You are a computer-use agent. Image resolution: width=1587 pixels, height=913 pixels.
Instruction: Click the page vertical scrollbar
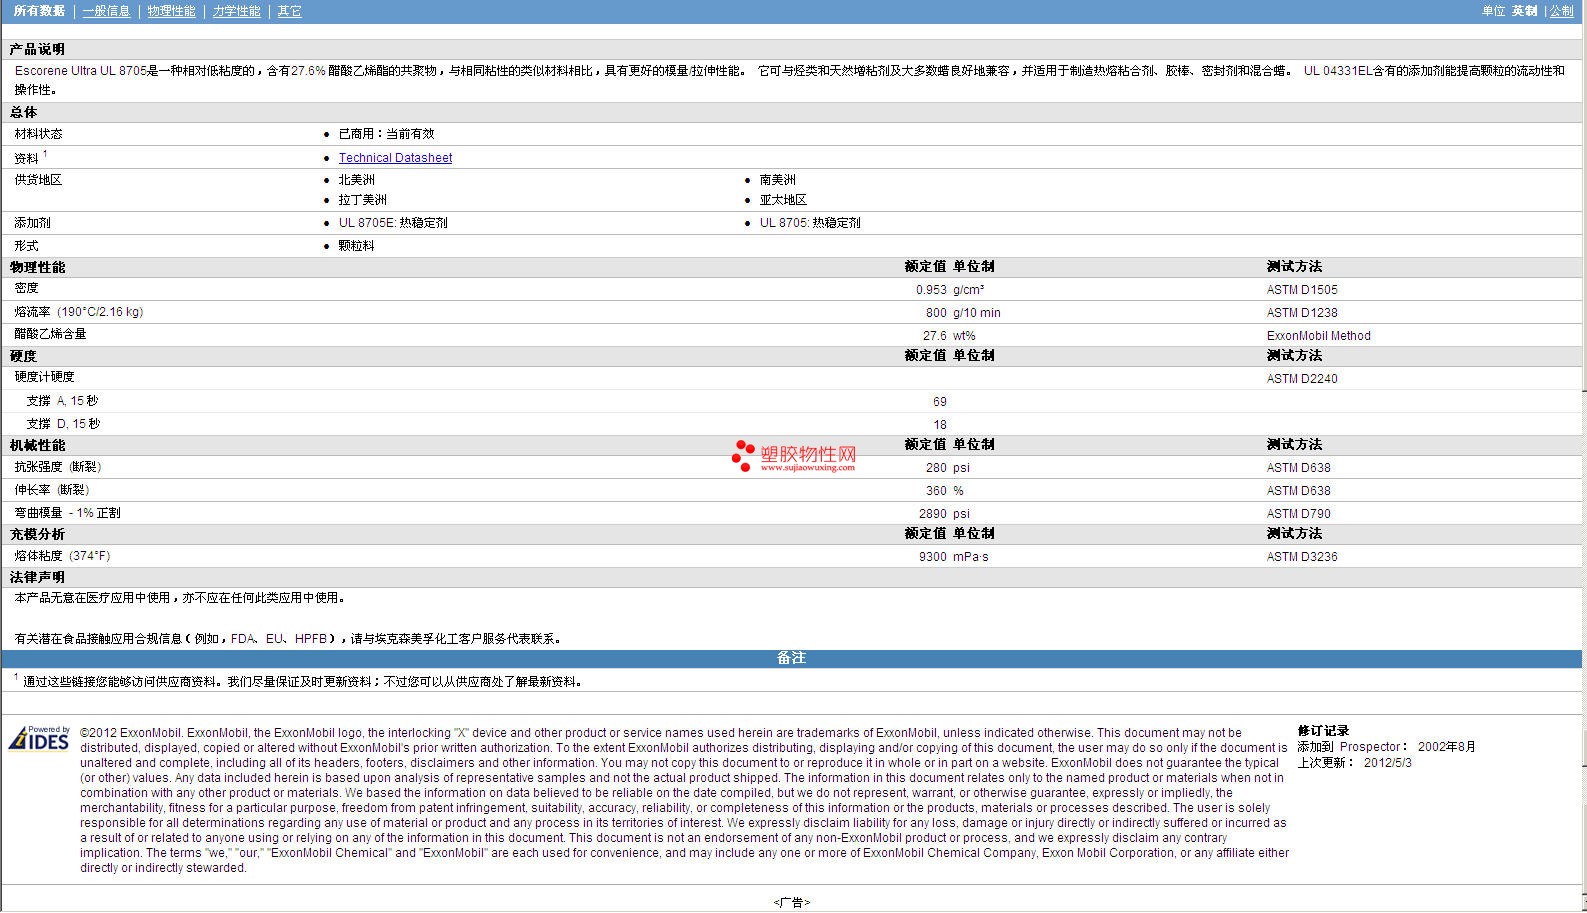click(1584, 456)
